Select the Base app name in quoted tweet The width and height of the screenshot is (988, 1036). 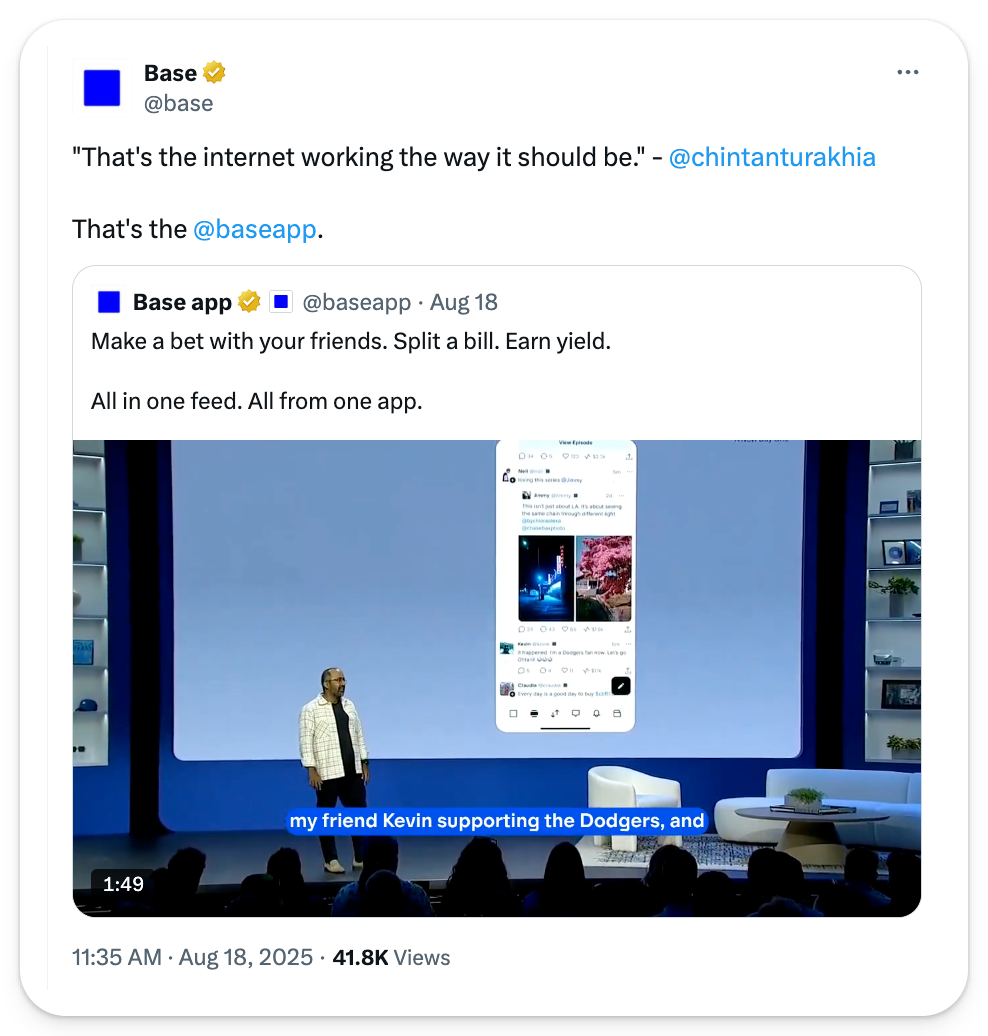point(182,302)
